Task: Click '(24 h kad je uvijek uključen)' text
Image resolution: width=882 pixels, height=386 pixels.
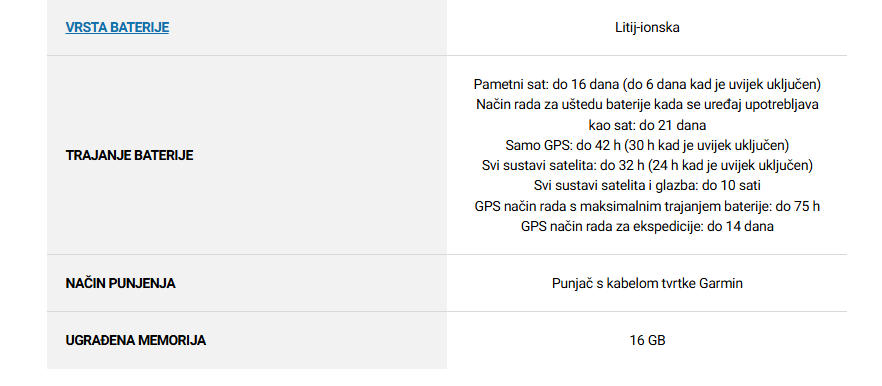Action: [730, 165]
